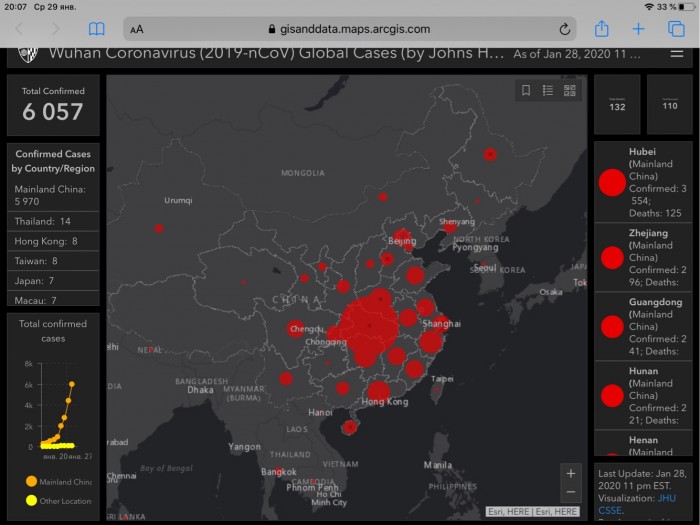Select the Macau: 7 row
The image size is (700, 525).
[x=53, y=299]
